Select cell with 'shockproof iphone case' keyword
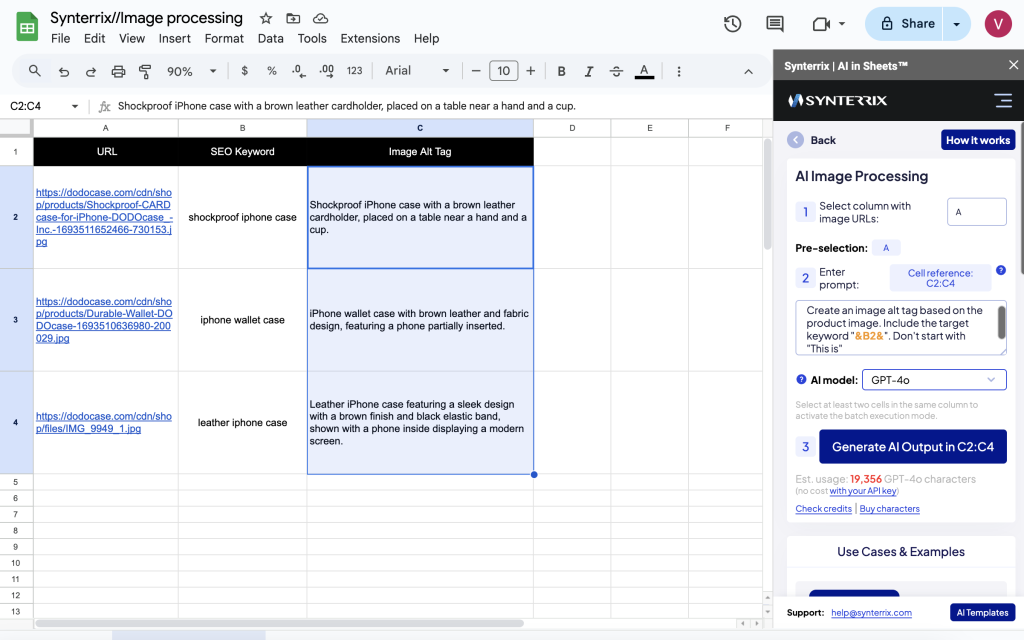The height and width of the screenshot is (640, 1024). tap(242, 217)
